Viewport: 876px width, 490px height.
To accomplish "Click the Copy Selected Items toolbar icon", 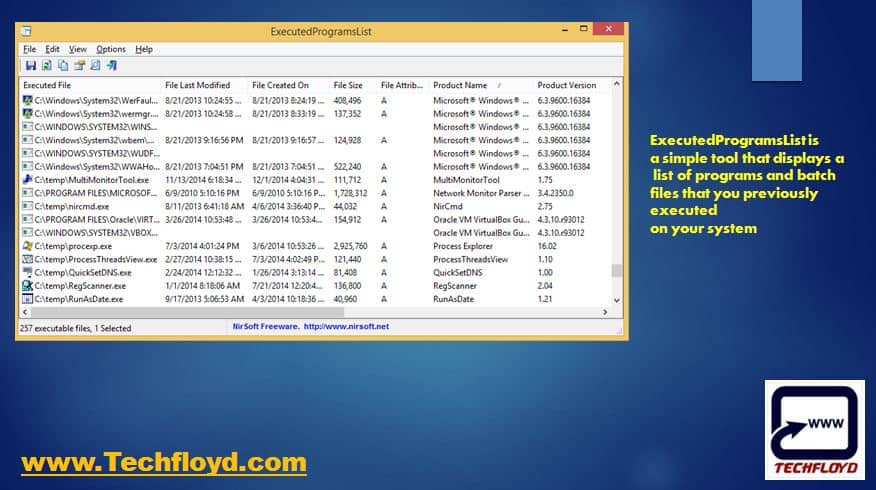I will tap(63, 65).
